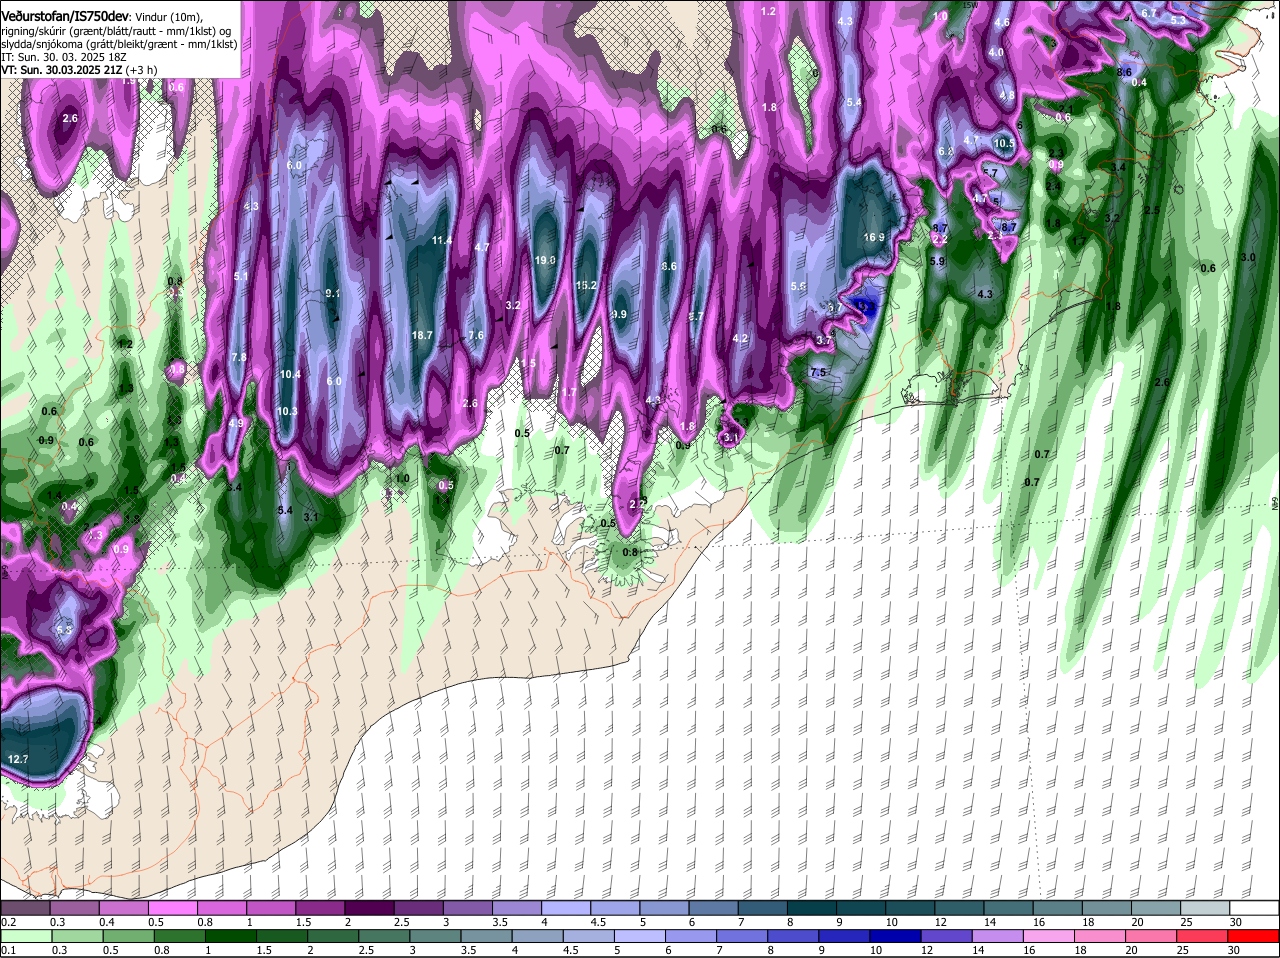Screen dimensions: 1280x958
Task: Click the 19.0 precipitation value on the map
Action: pos(545,260)
